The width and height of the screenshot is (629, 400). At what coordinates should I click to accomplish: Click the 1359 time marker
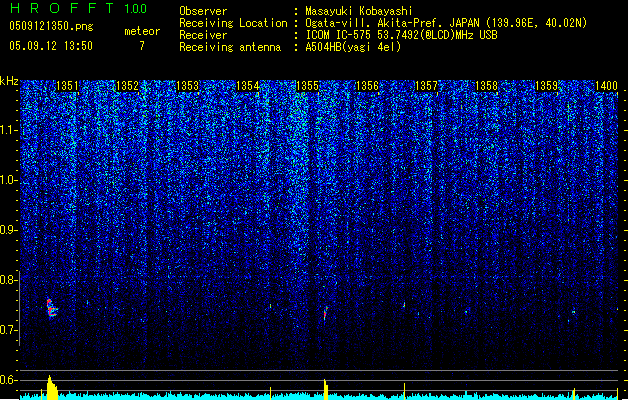(x=546, y=86)
